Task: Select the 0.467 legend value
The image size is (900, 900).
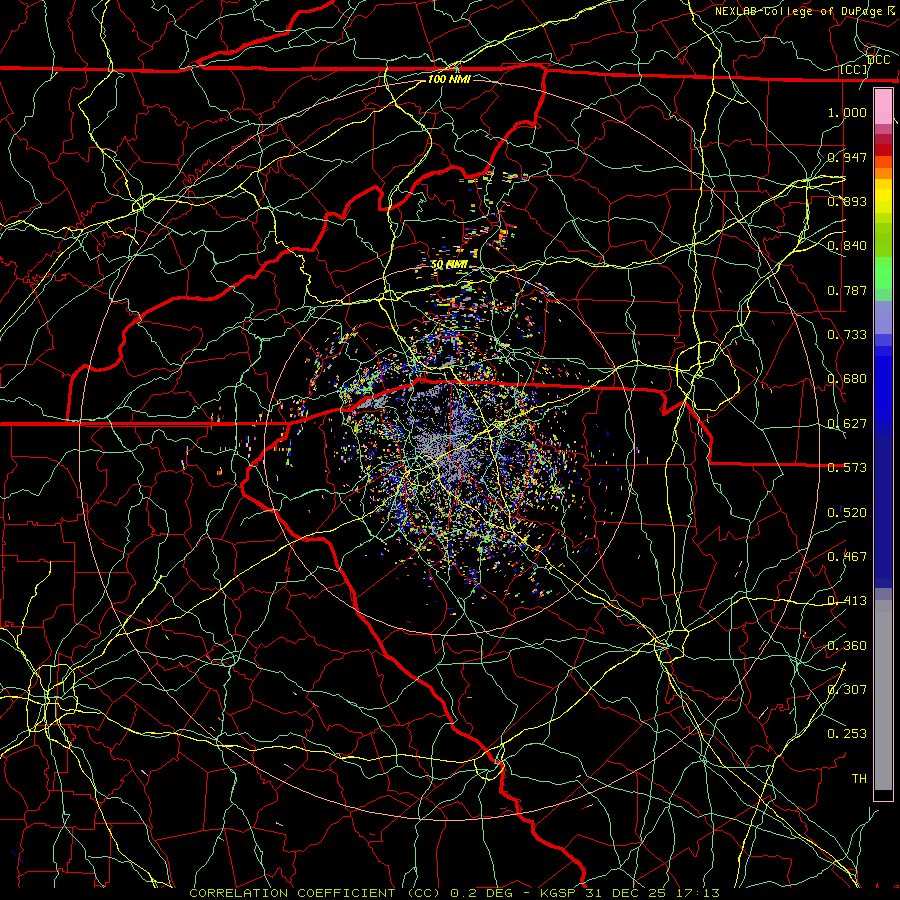Action: coord(847,557)
